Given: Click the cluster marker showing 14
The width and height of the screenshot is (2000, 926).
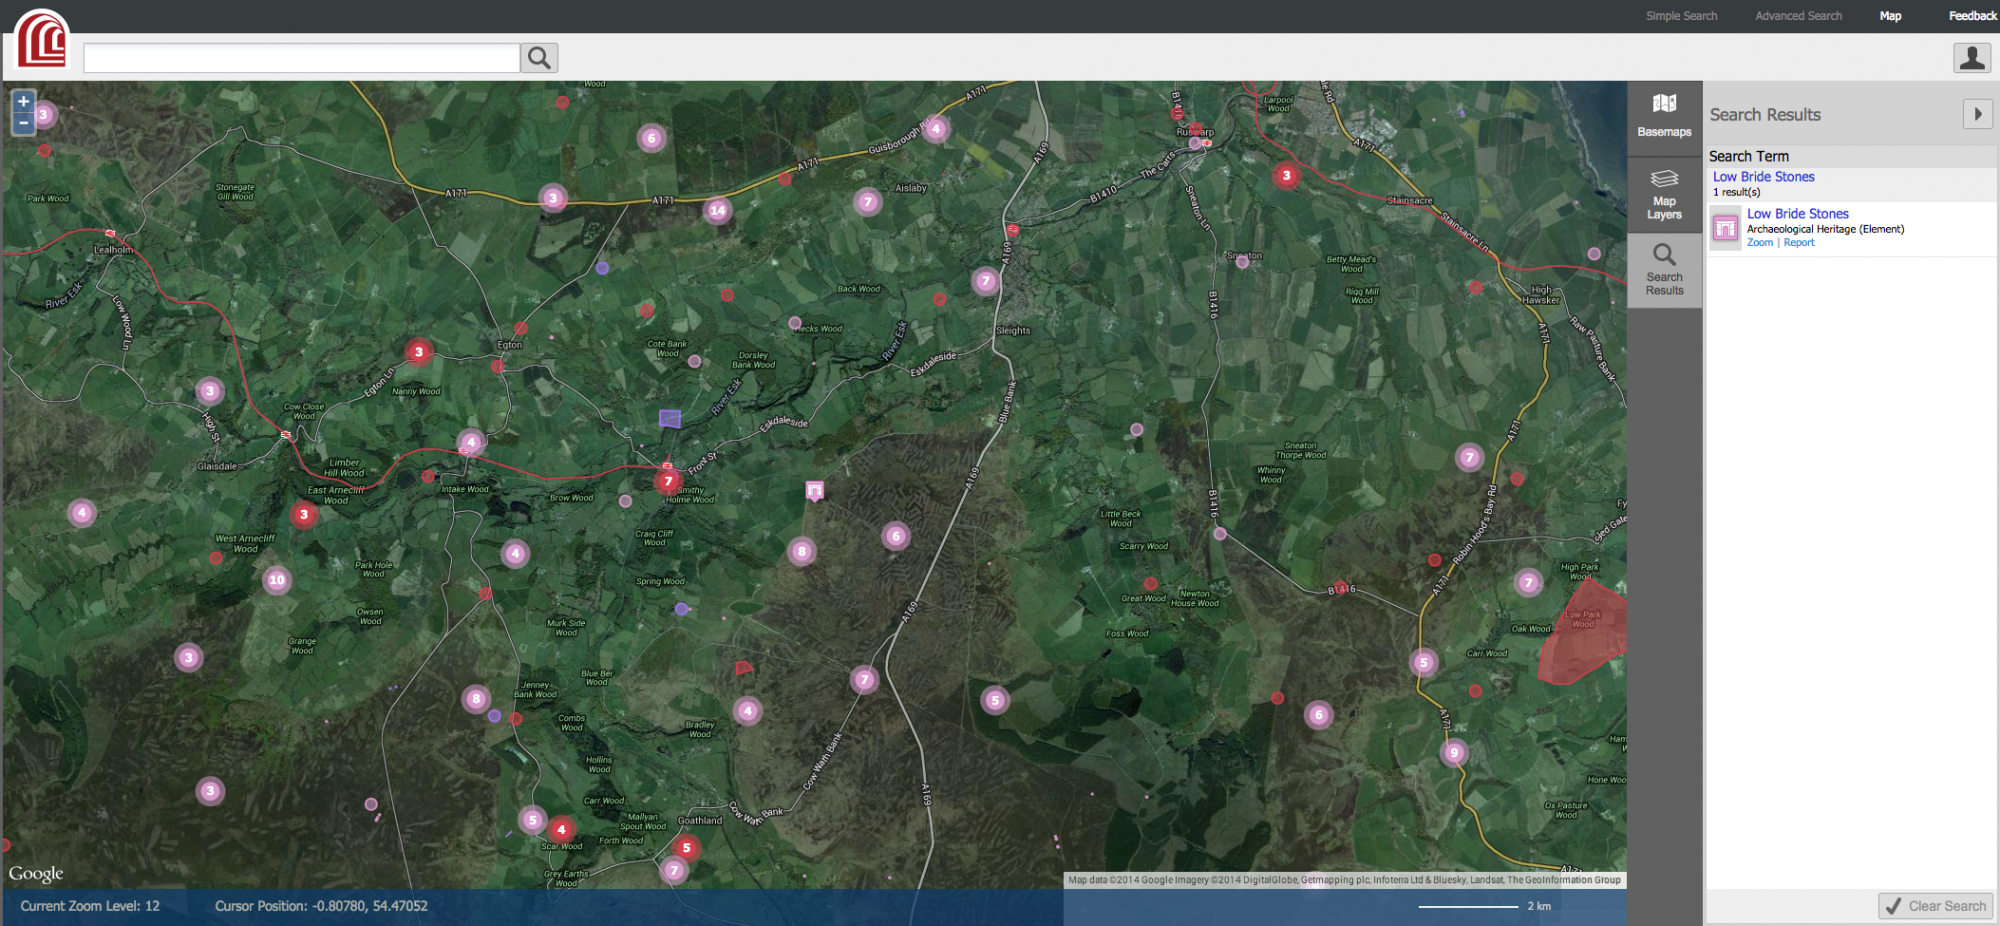Looking at the screenshot, I should click(717, 210).
